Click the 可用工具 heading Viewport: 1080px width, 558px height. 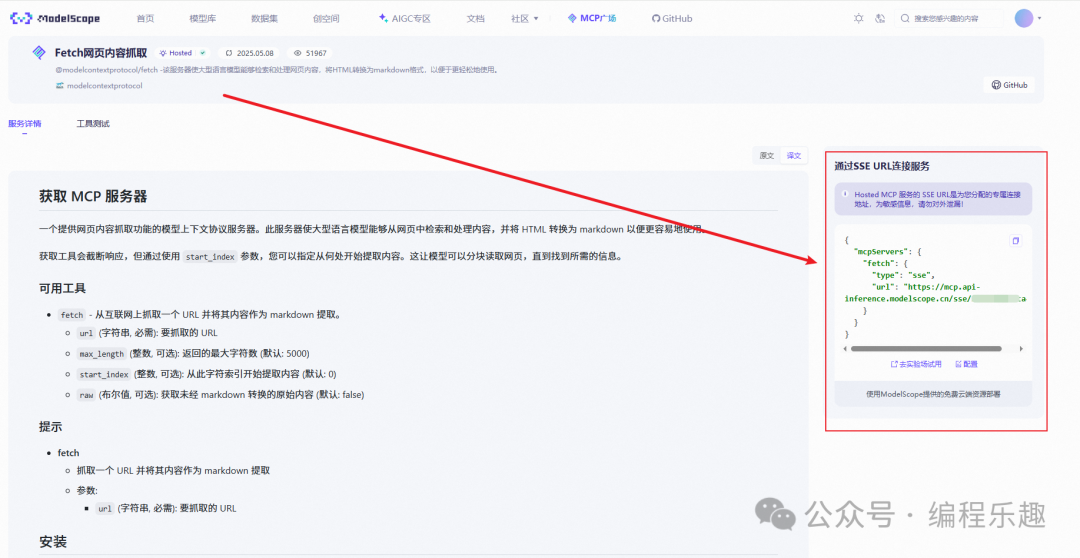[x=63, y=289]
